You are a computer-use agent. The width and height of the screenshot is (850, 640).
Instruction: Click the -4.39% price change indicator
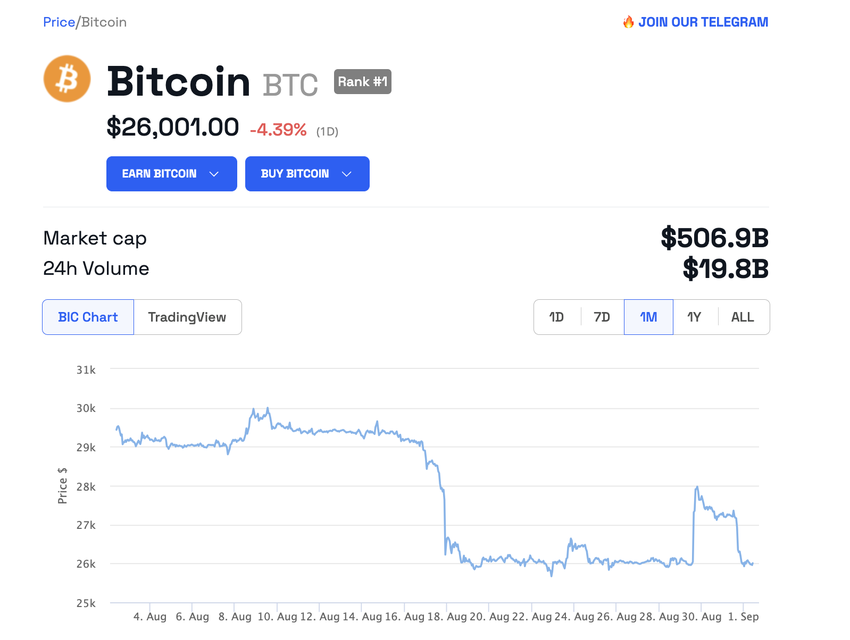pos(280,128)
